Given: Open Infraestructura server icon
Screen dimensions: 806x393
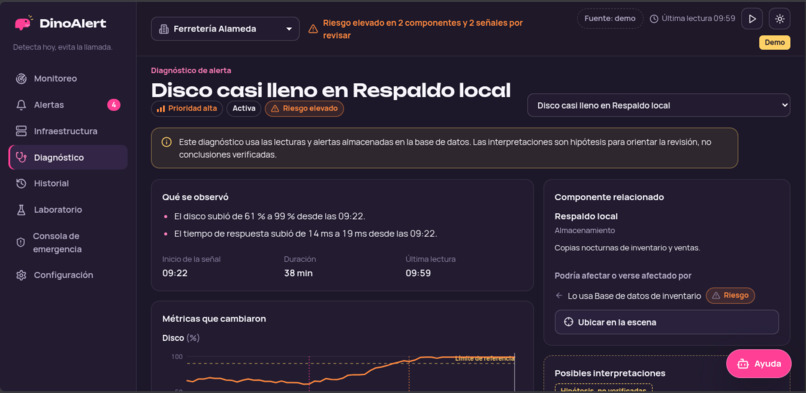Looking at the screenshot, I should (21, 131).
